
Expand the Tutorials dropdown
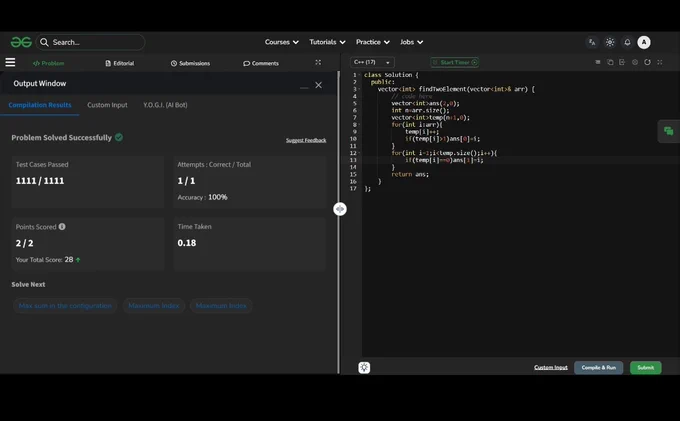[327, 42]
